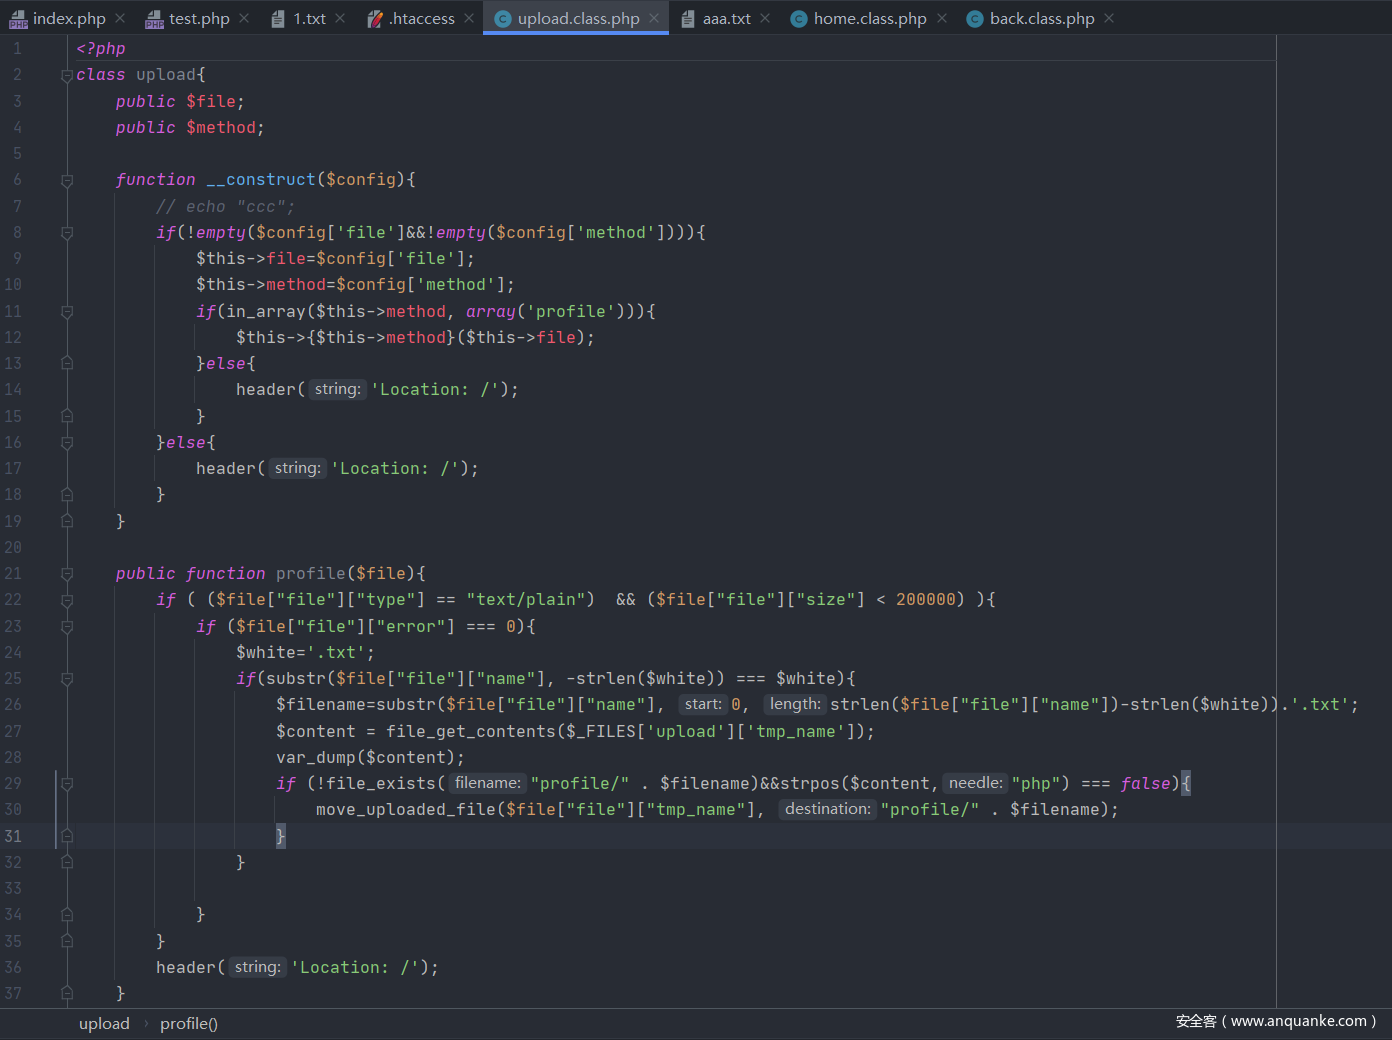Fold the file_exists if block at line 29
This screenshot has height=1040, width=1392.
pos(67,784)
